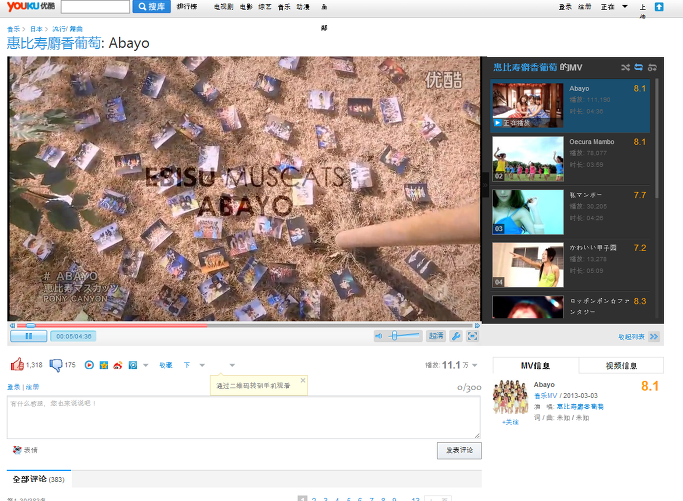Screen dimensions: 683x501
Task: Adjust the volume slider
Action: [403, 336]
